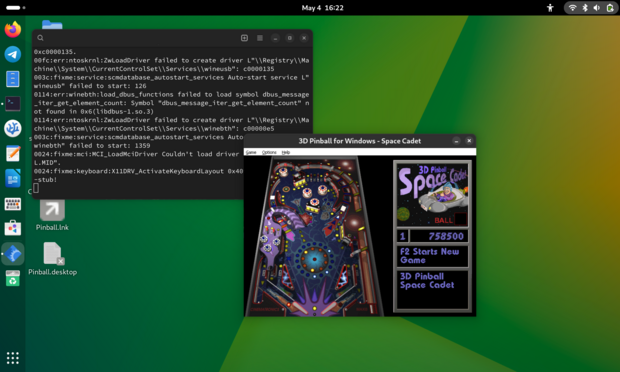Show the applications grid
The height and width of the screenshot is (372, 620).
click(13, 358)
